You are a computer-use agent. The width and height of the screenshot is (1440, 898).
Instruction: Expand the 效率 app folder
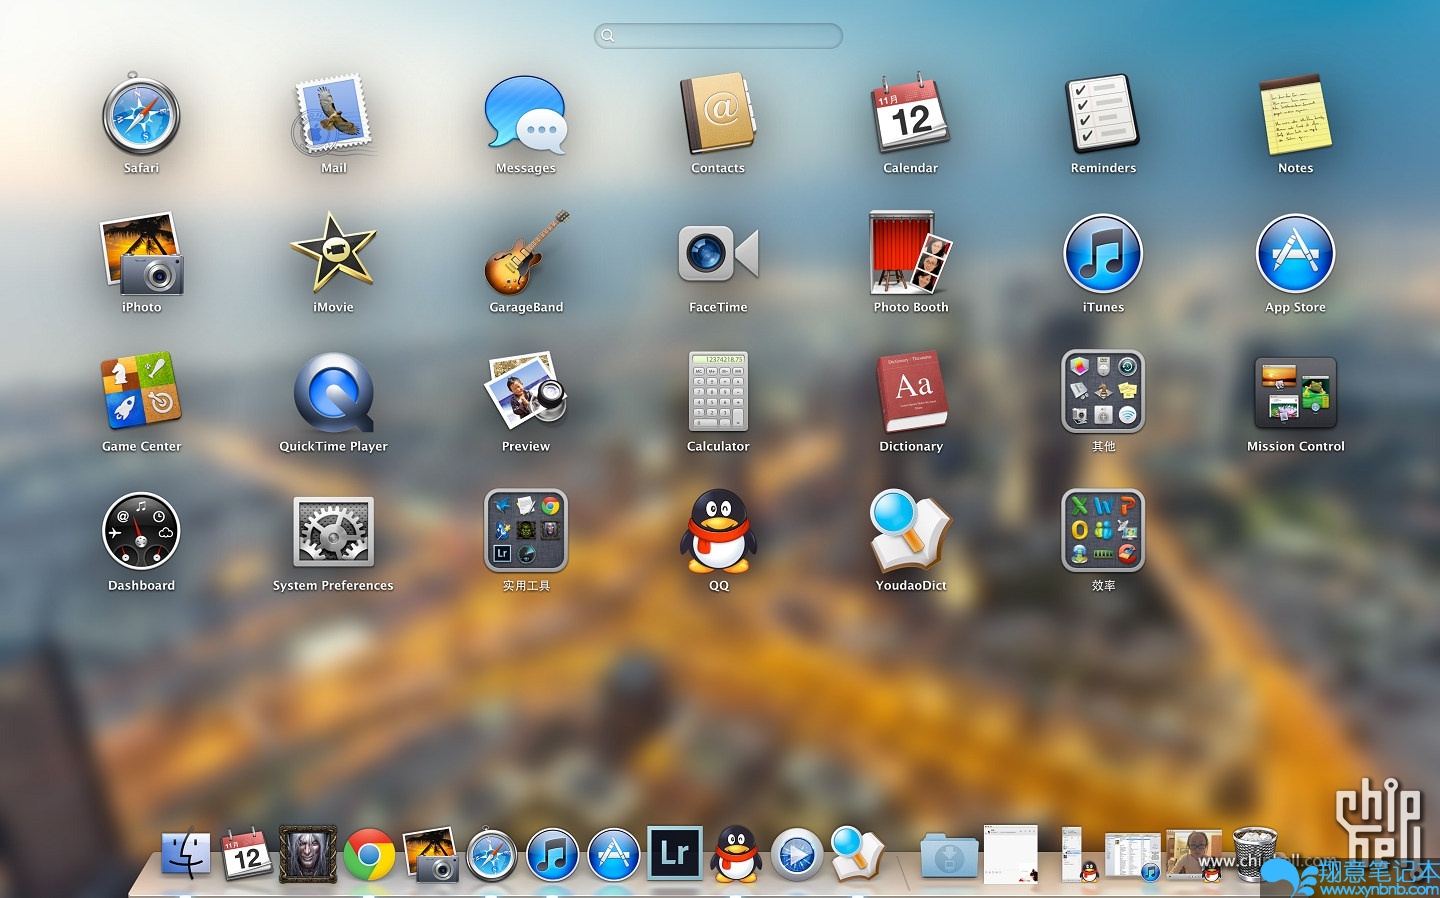pyautogui.click(x=1103, y=531)
